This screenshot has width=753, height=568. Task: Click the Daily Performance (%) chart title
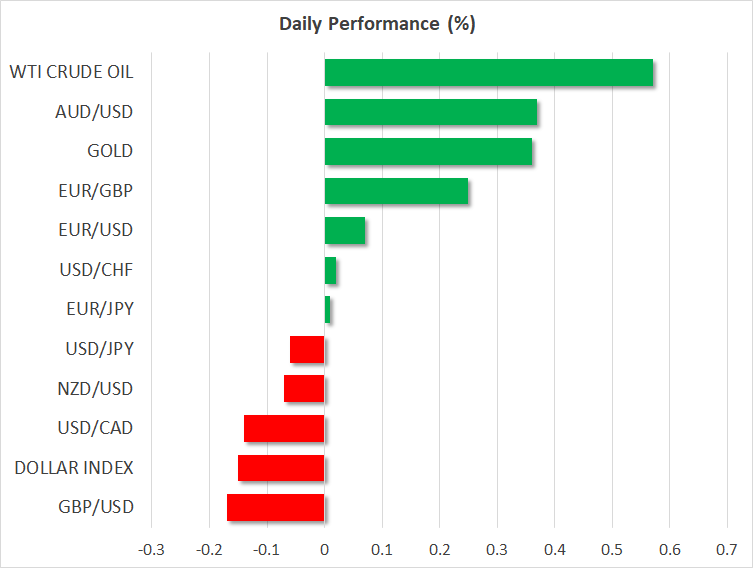click(x=377, y=24)
